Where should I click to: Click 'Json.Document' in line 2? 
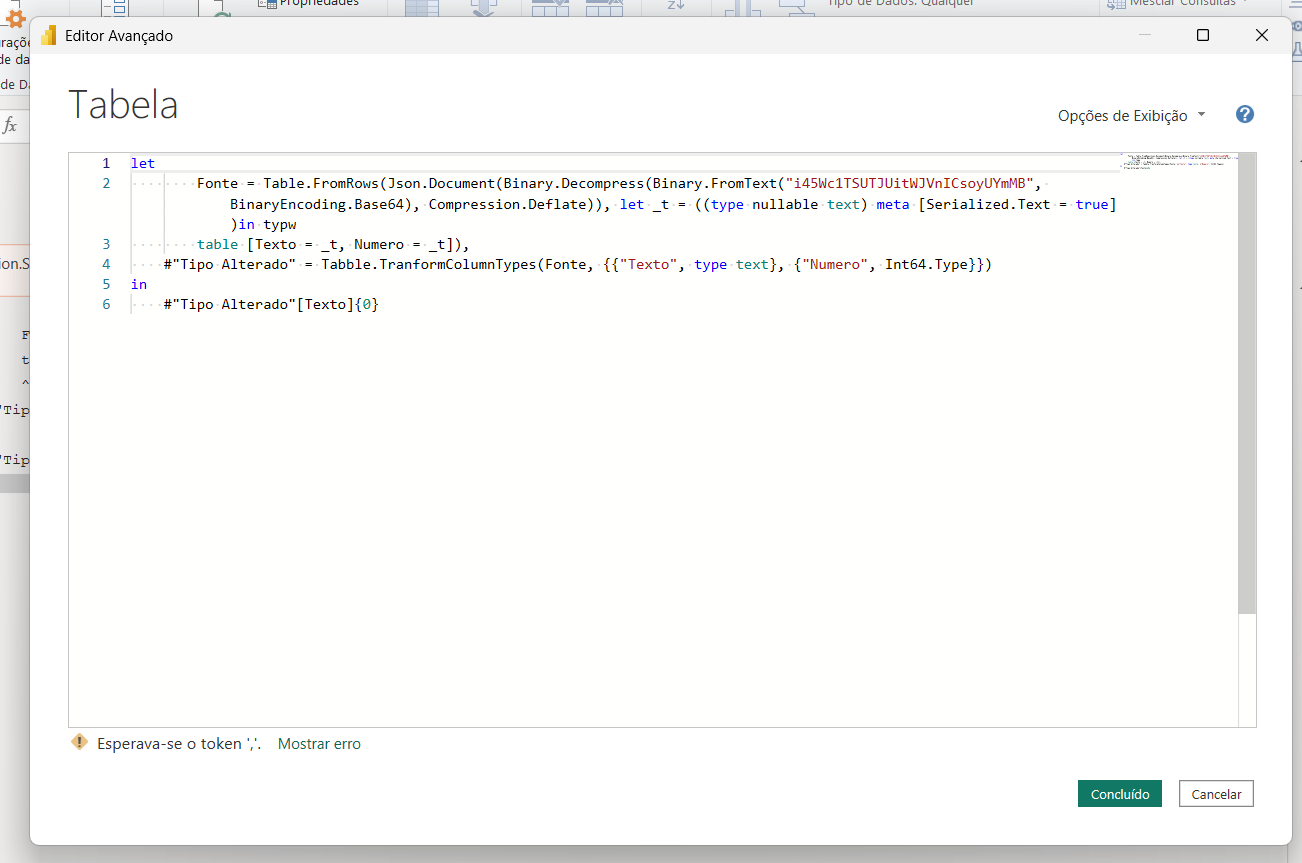[441, 184]
